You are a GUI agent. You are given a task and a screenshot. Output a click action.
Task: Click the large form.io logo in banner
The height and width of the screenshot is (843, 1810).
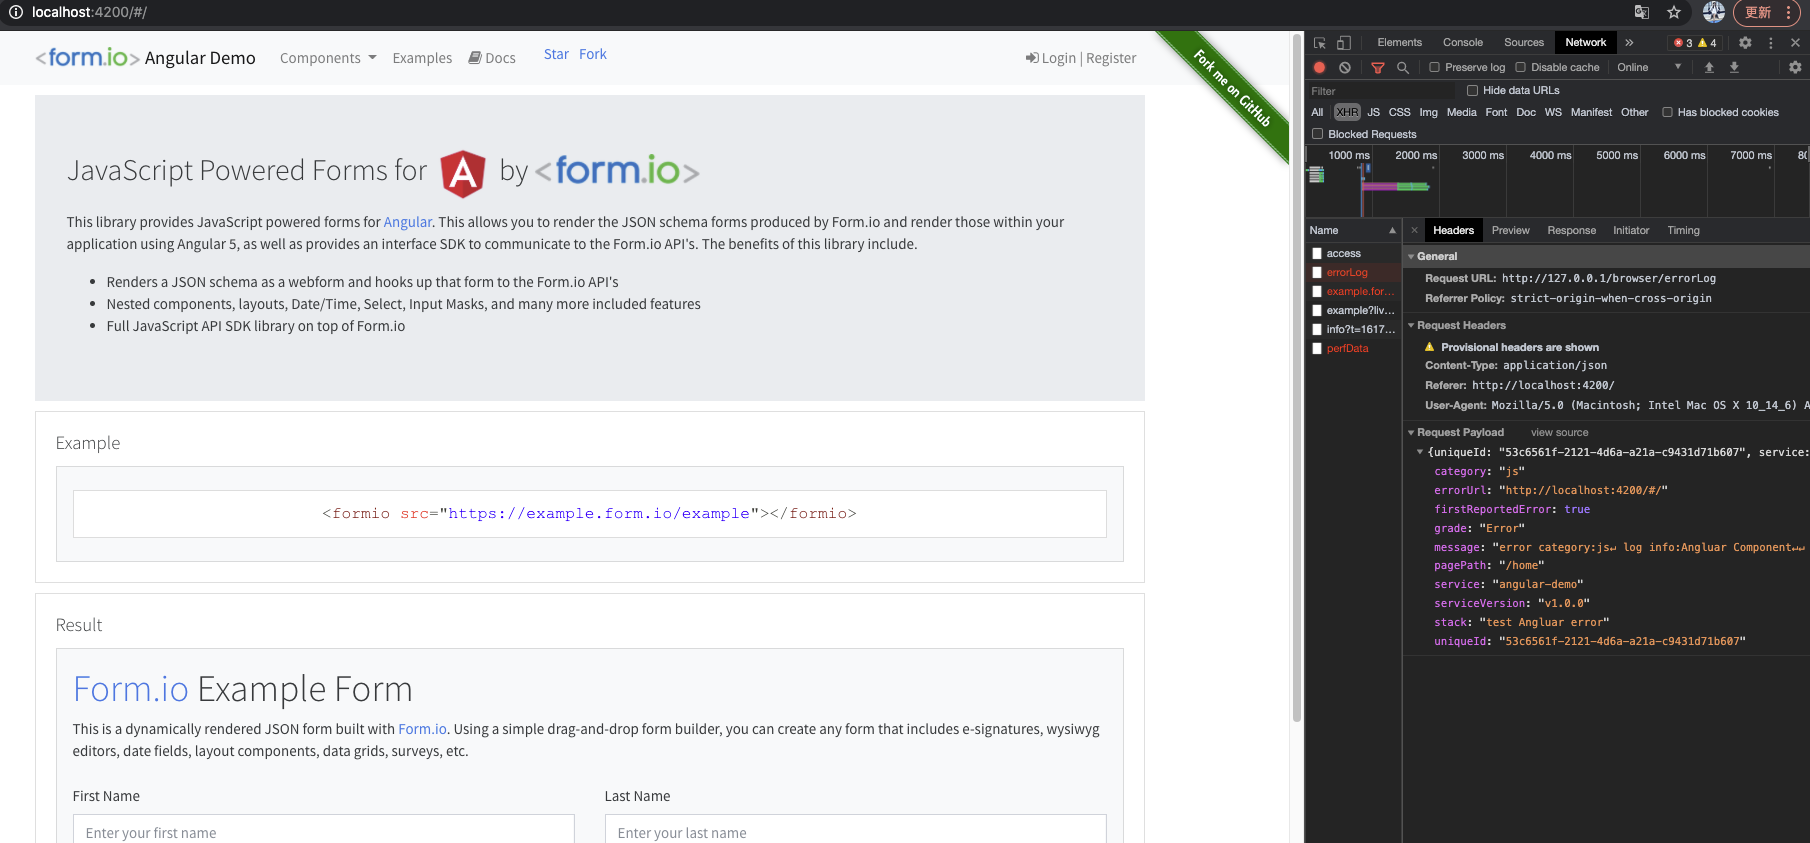pos(617,171)
